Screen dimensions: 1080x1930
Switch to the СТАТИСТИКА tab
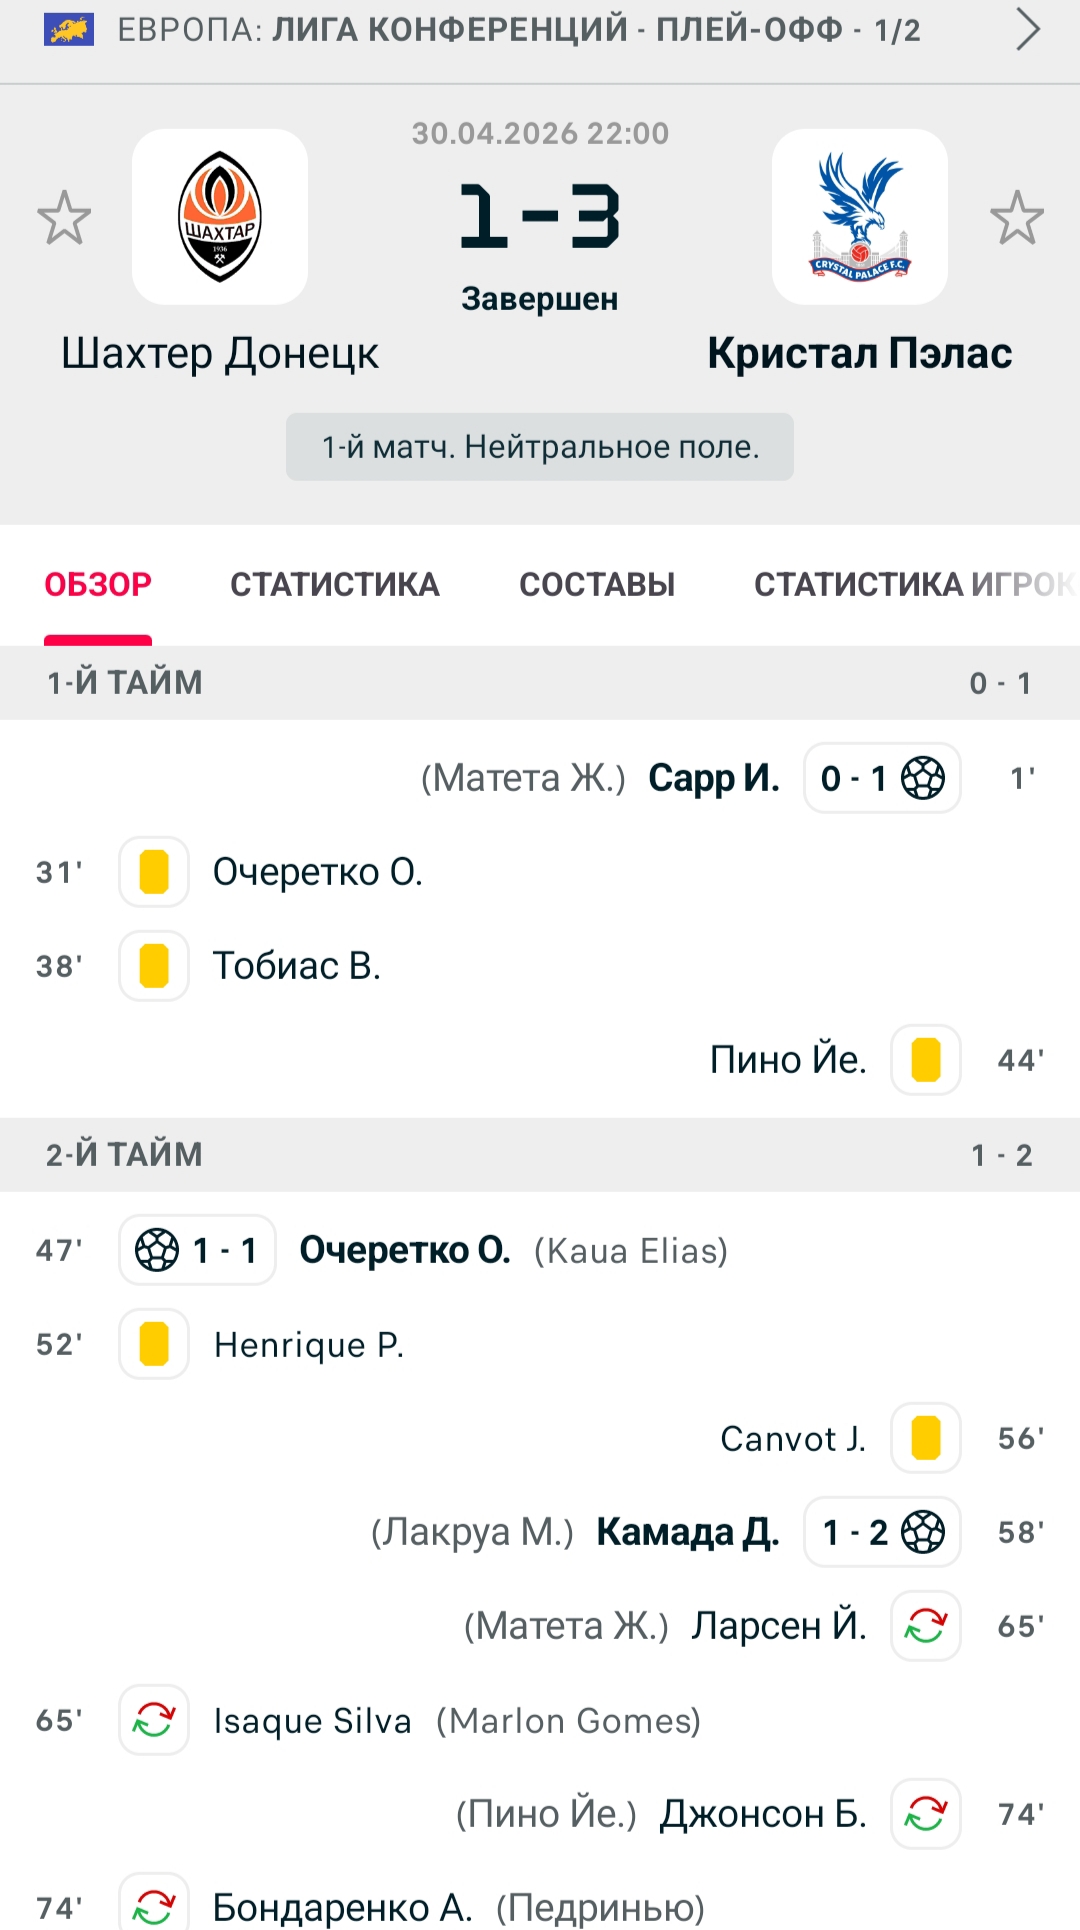pos(335,584)
